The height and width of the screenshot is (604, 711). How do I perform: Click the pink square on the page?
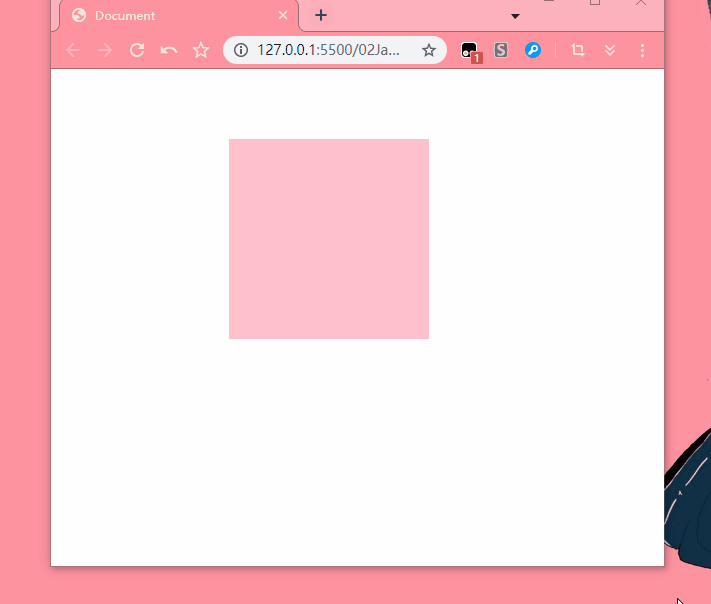(x=329, y=239)
